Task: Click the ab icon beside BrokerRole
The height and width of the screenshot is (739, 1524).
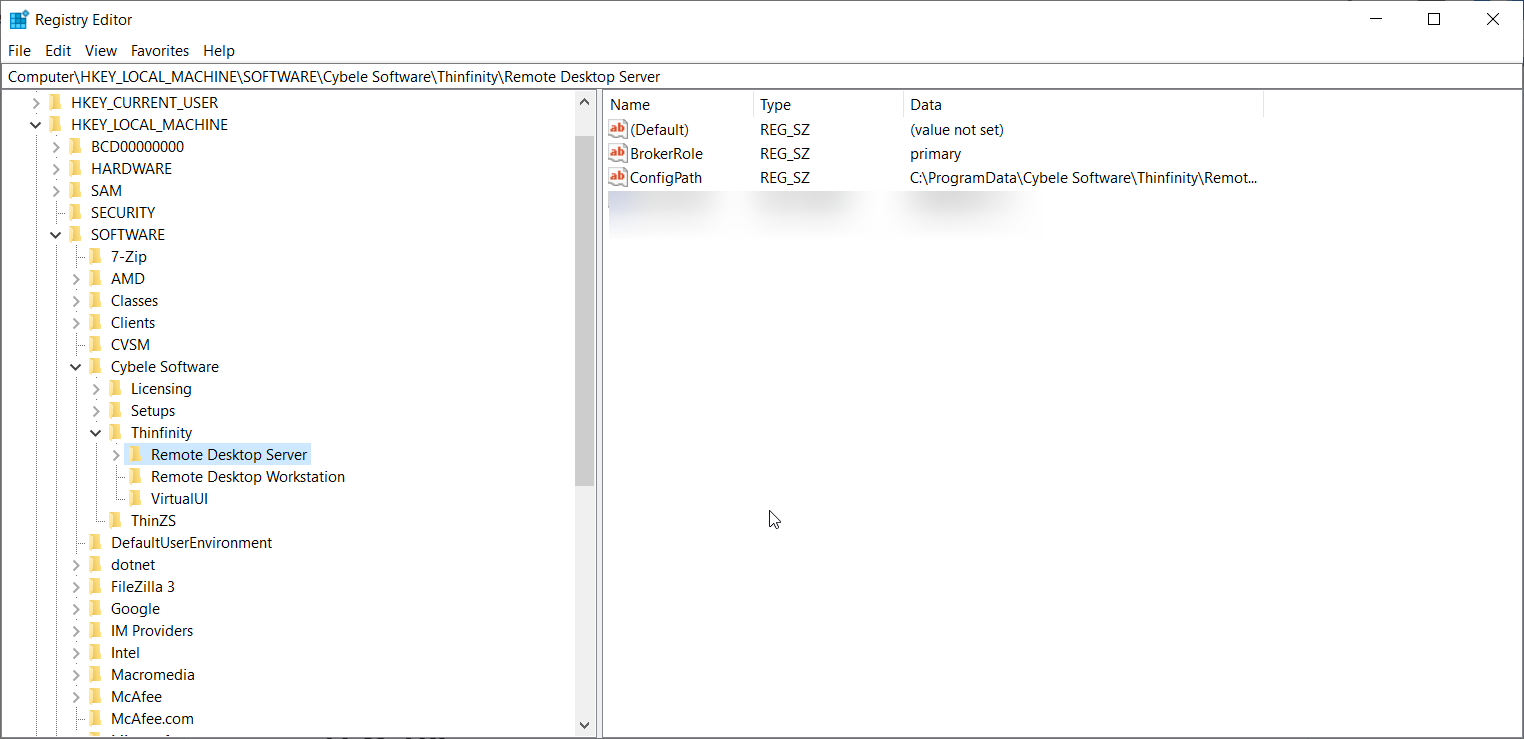Action: coord(616,153)
